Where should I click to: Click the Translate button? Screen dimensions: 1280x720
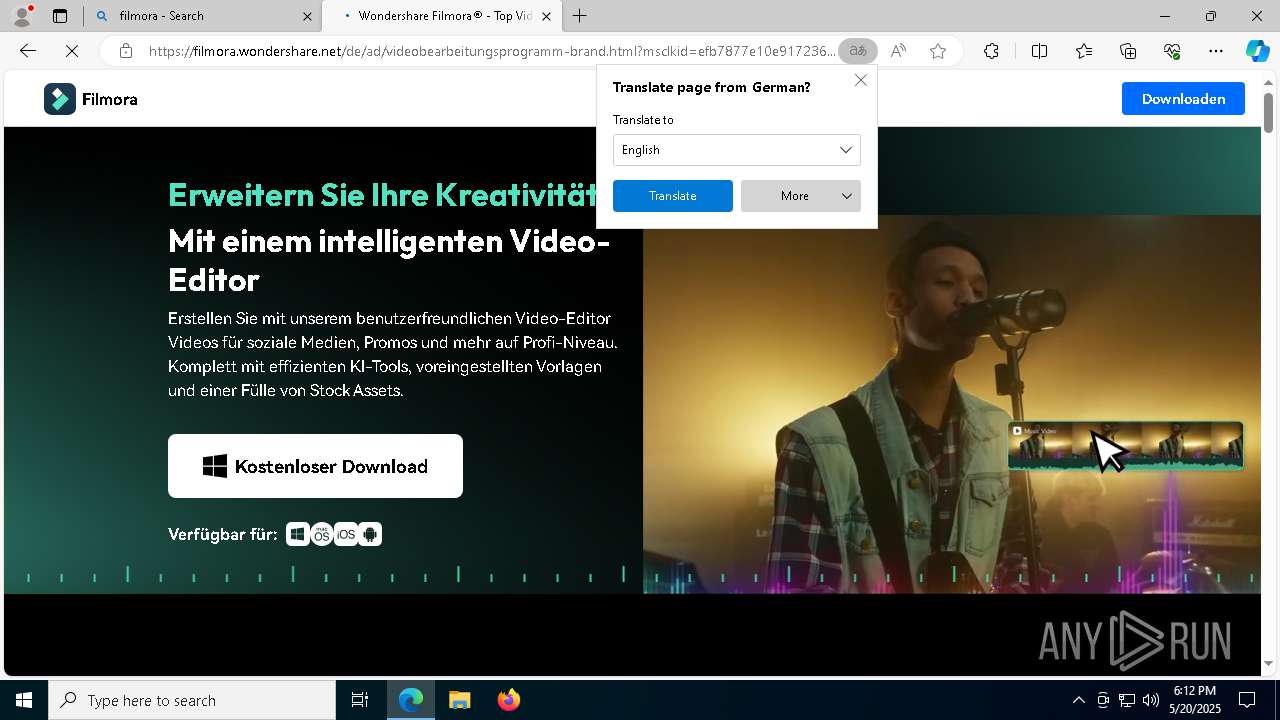pyautogui.click(x=673, y=196)
